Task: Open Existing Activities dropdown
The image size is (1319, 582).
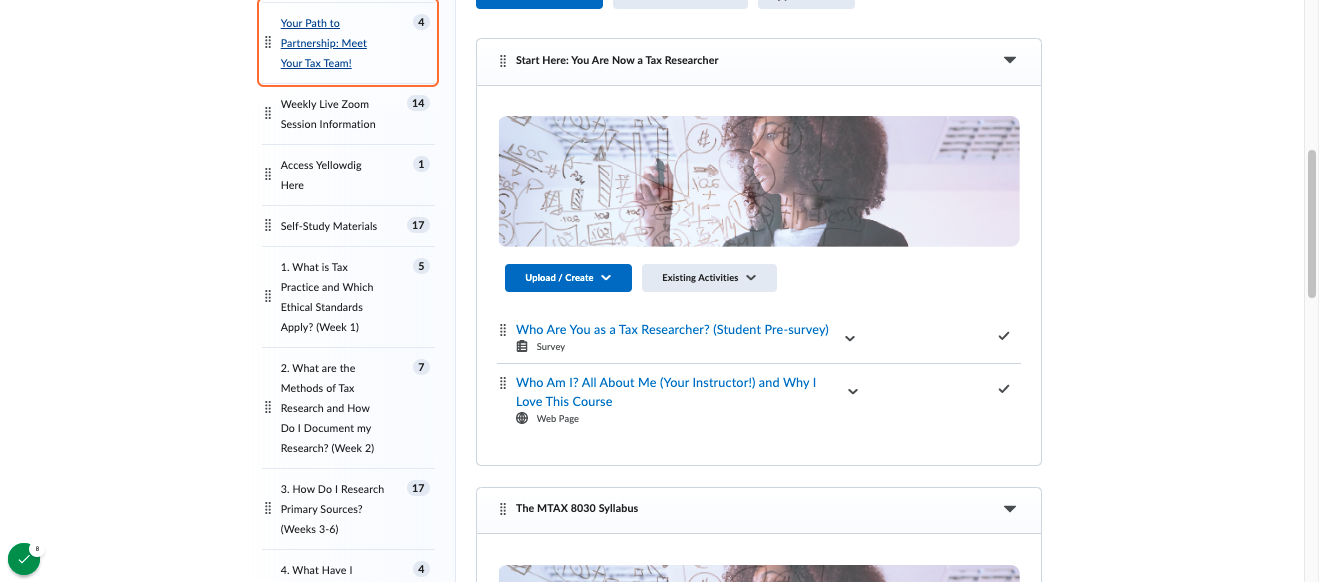Action: [709, 278]
